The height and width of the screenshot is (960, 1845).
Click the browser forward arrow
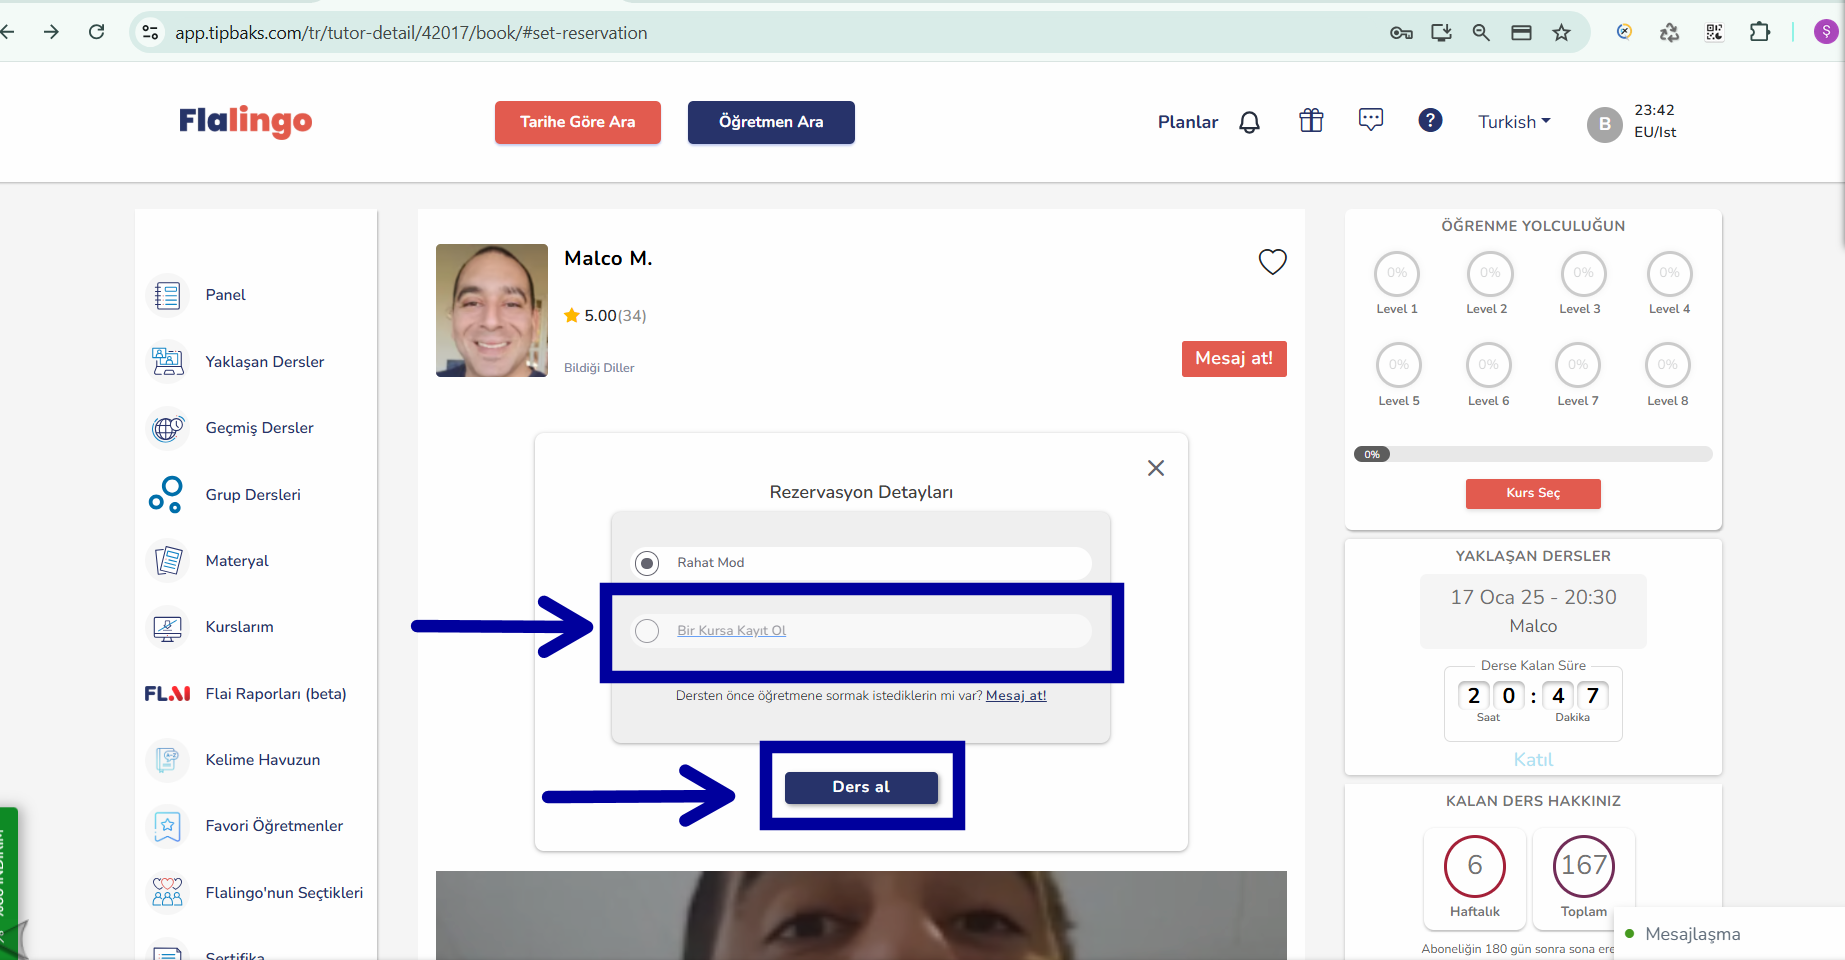tap(51, 32)
